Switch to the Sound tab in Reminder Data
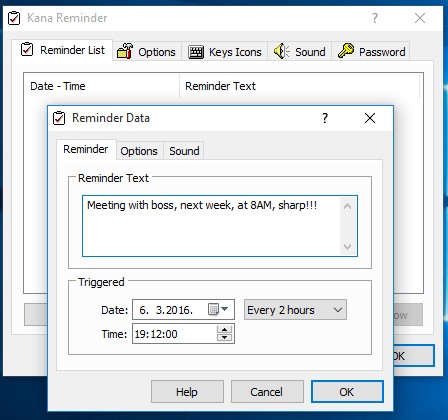This screenshot has height=420, width=448. (184, 151)
